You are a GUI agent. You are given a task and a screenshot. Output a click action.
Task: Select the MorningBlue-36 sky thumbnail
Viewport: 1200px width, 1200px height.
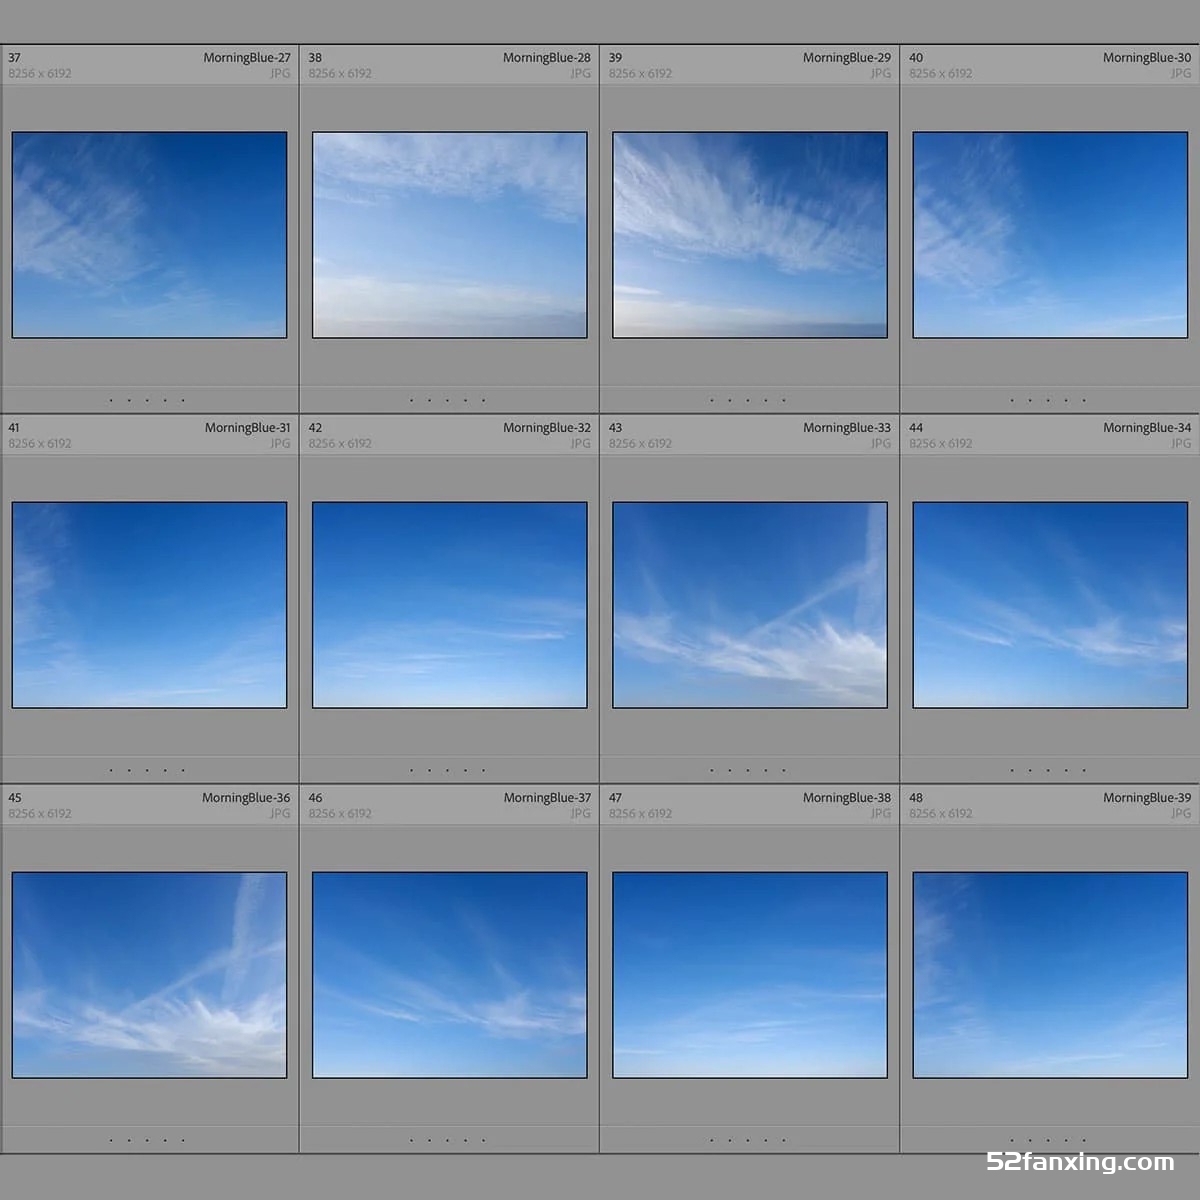point(149,975)
